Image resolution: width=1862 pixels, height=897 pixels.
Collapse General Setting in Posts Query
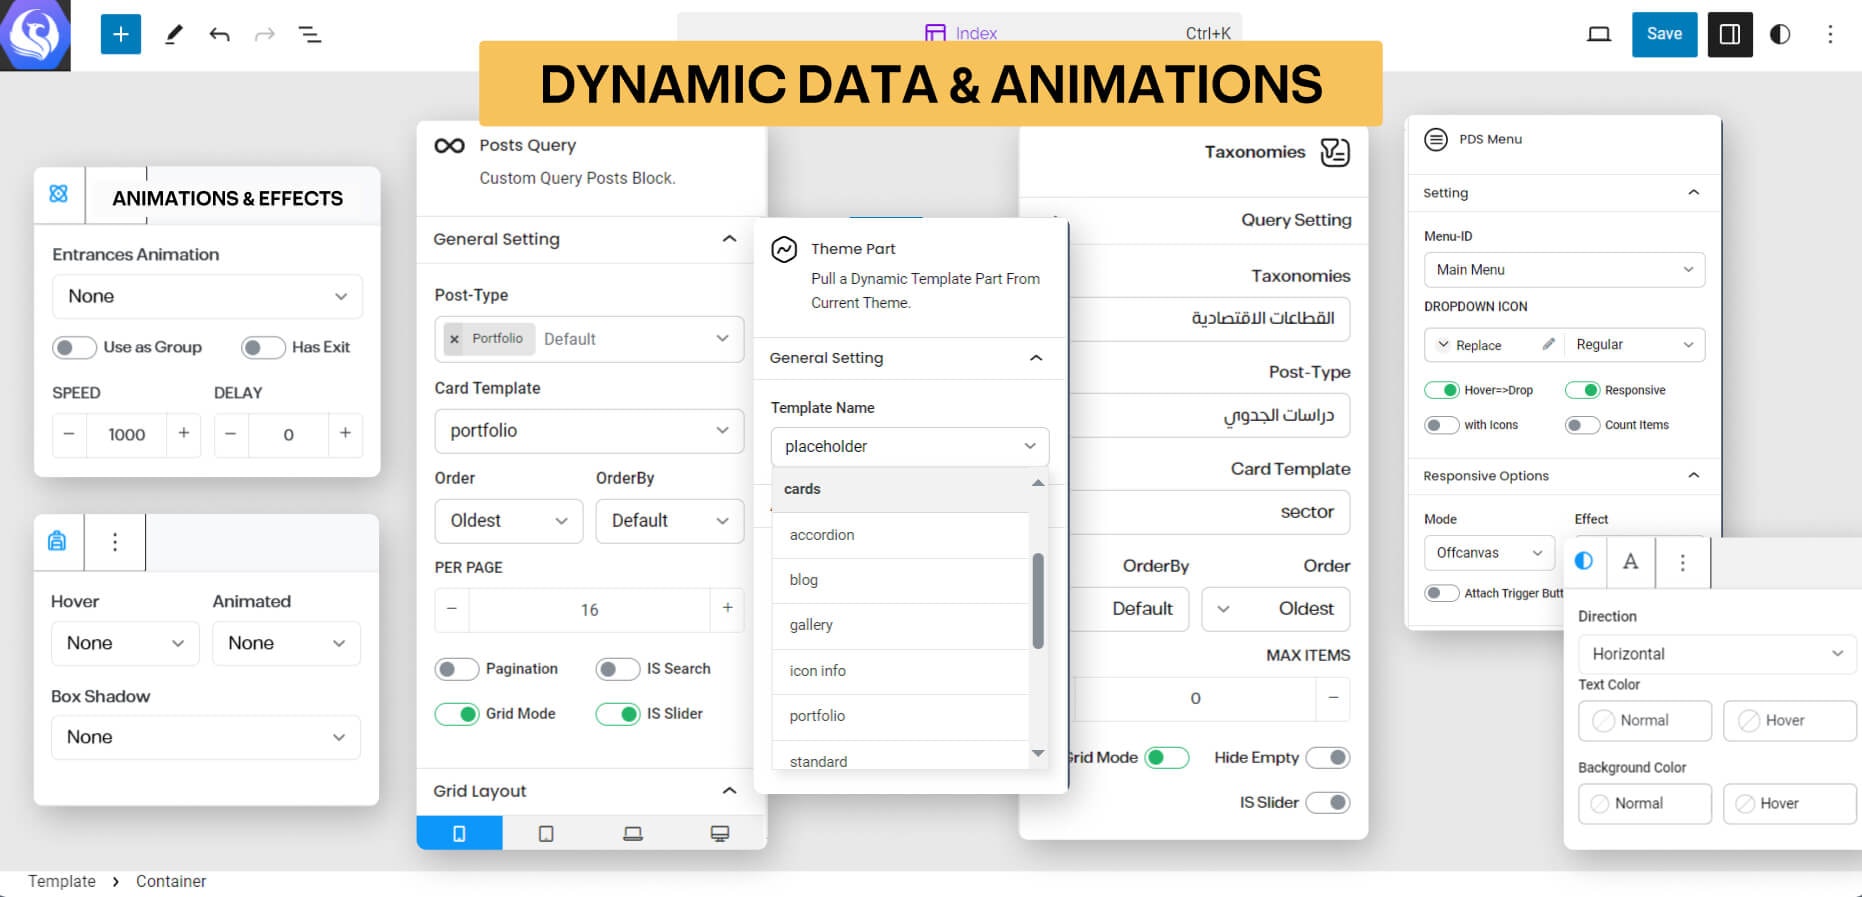[x=729, y=239]
